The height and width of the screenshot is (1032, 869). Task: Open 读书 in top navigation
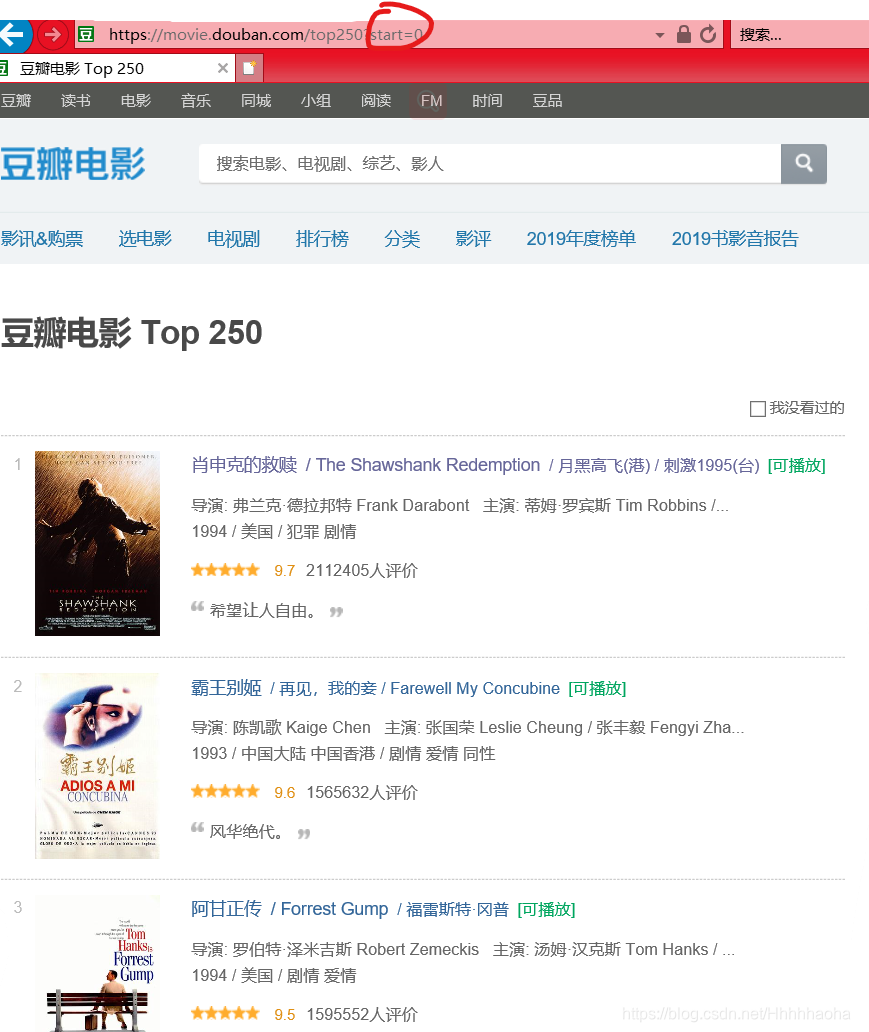click(76, 101)
